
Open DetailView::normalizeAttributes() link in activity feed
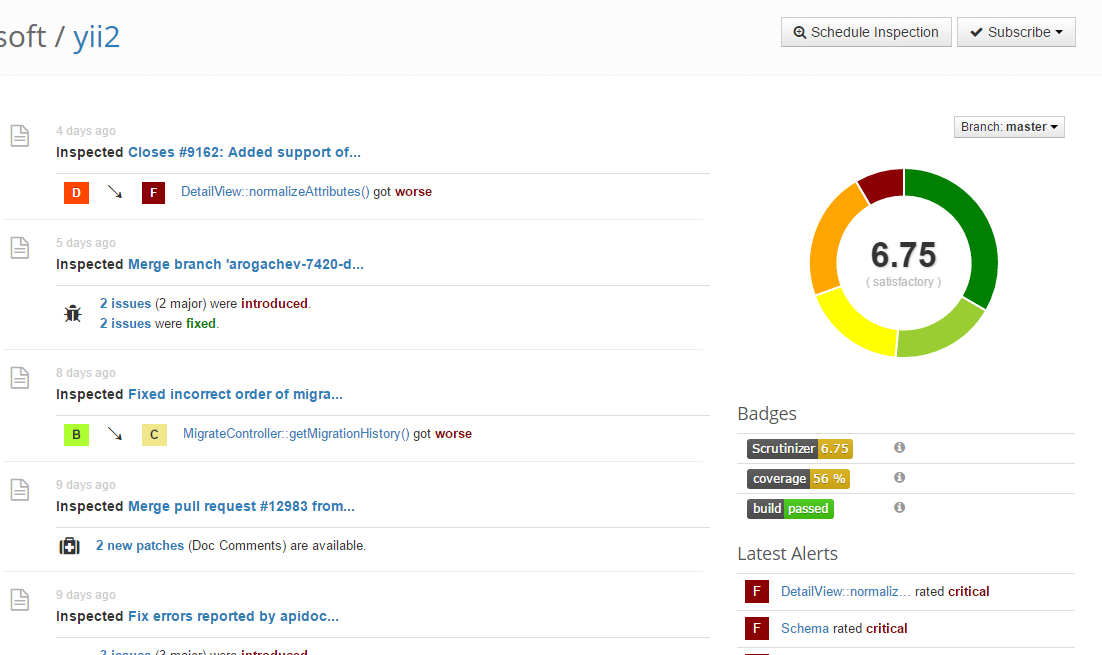point(275,191)
